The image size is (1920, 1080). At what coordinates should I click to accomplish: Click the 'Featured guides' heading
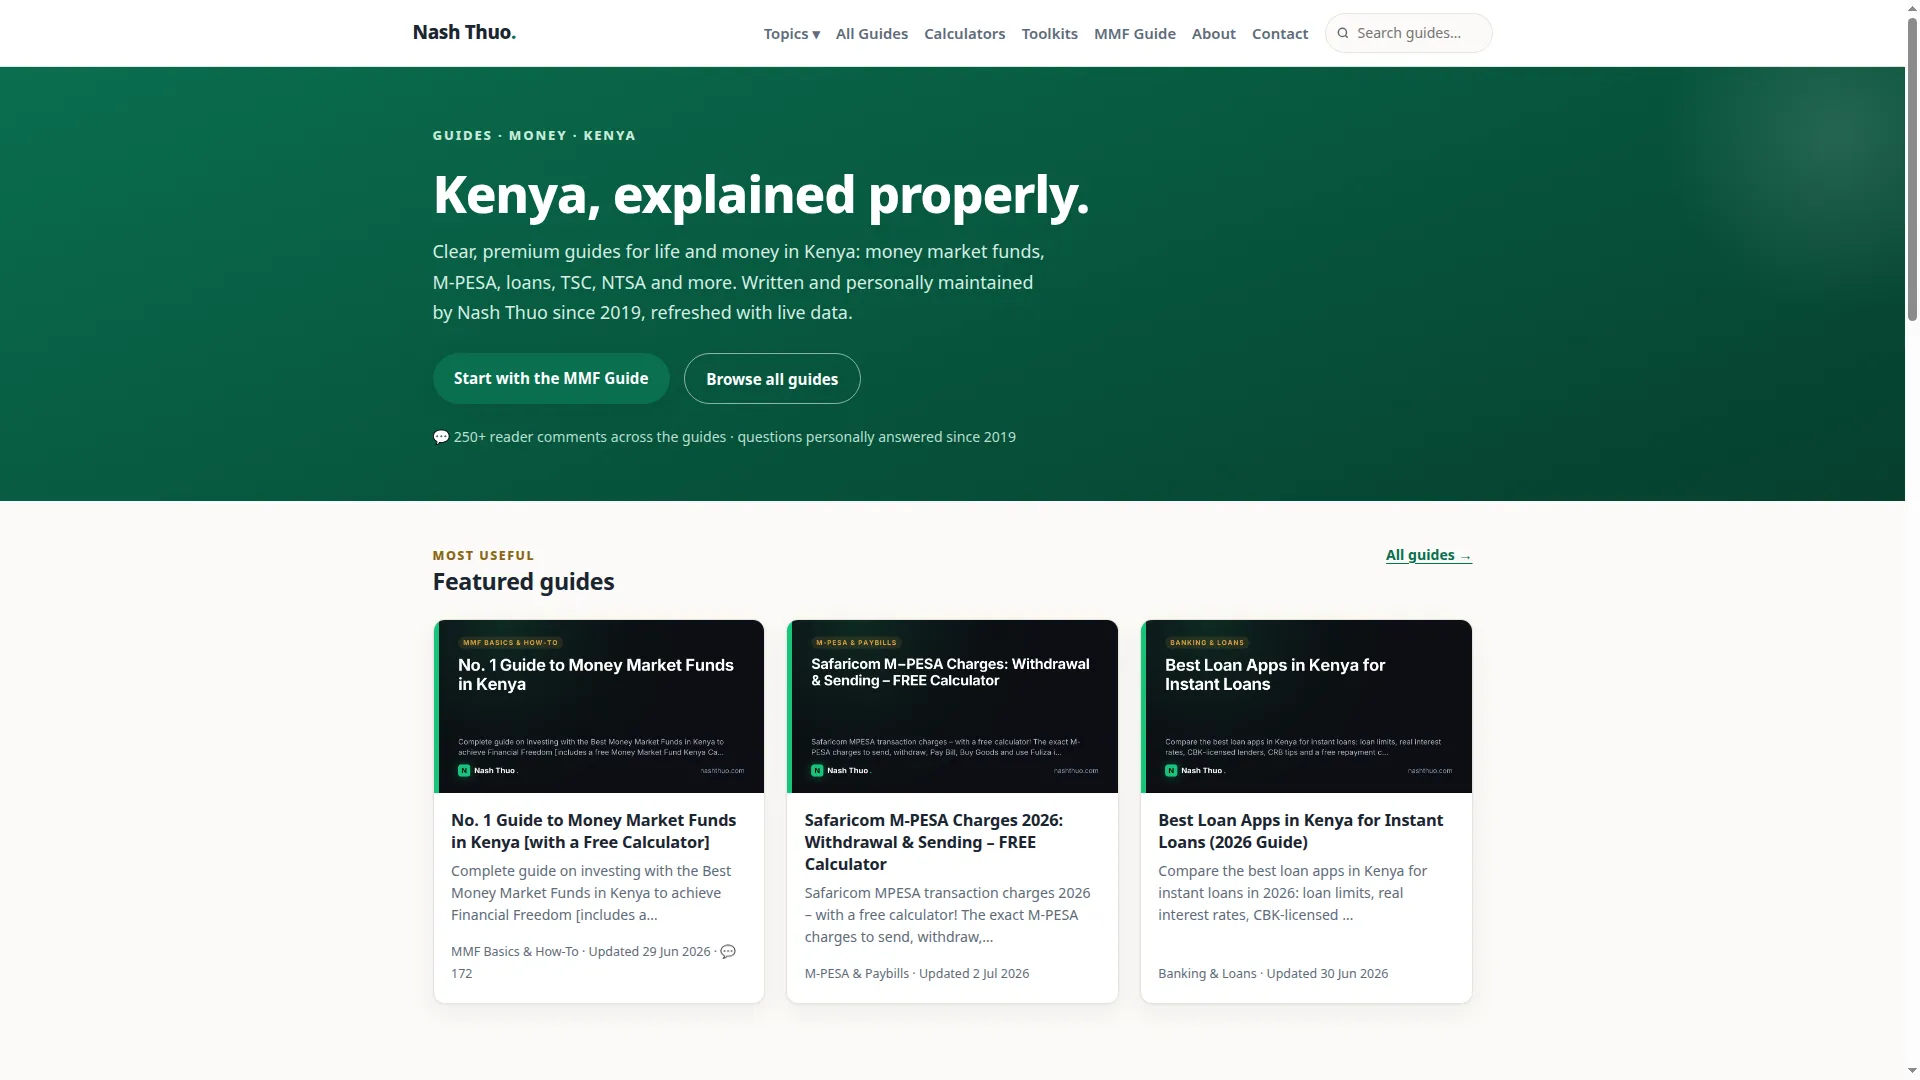click(x=523, y=582)
